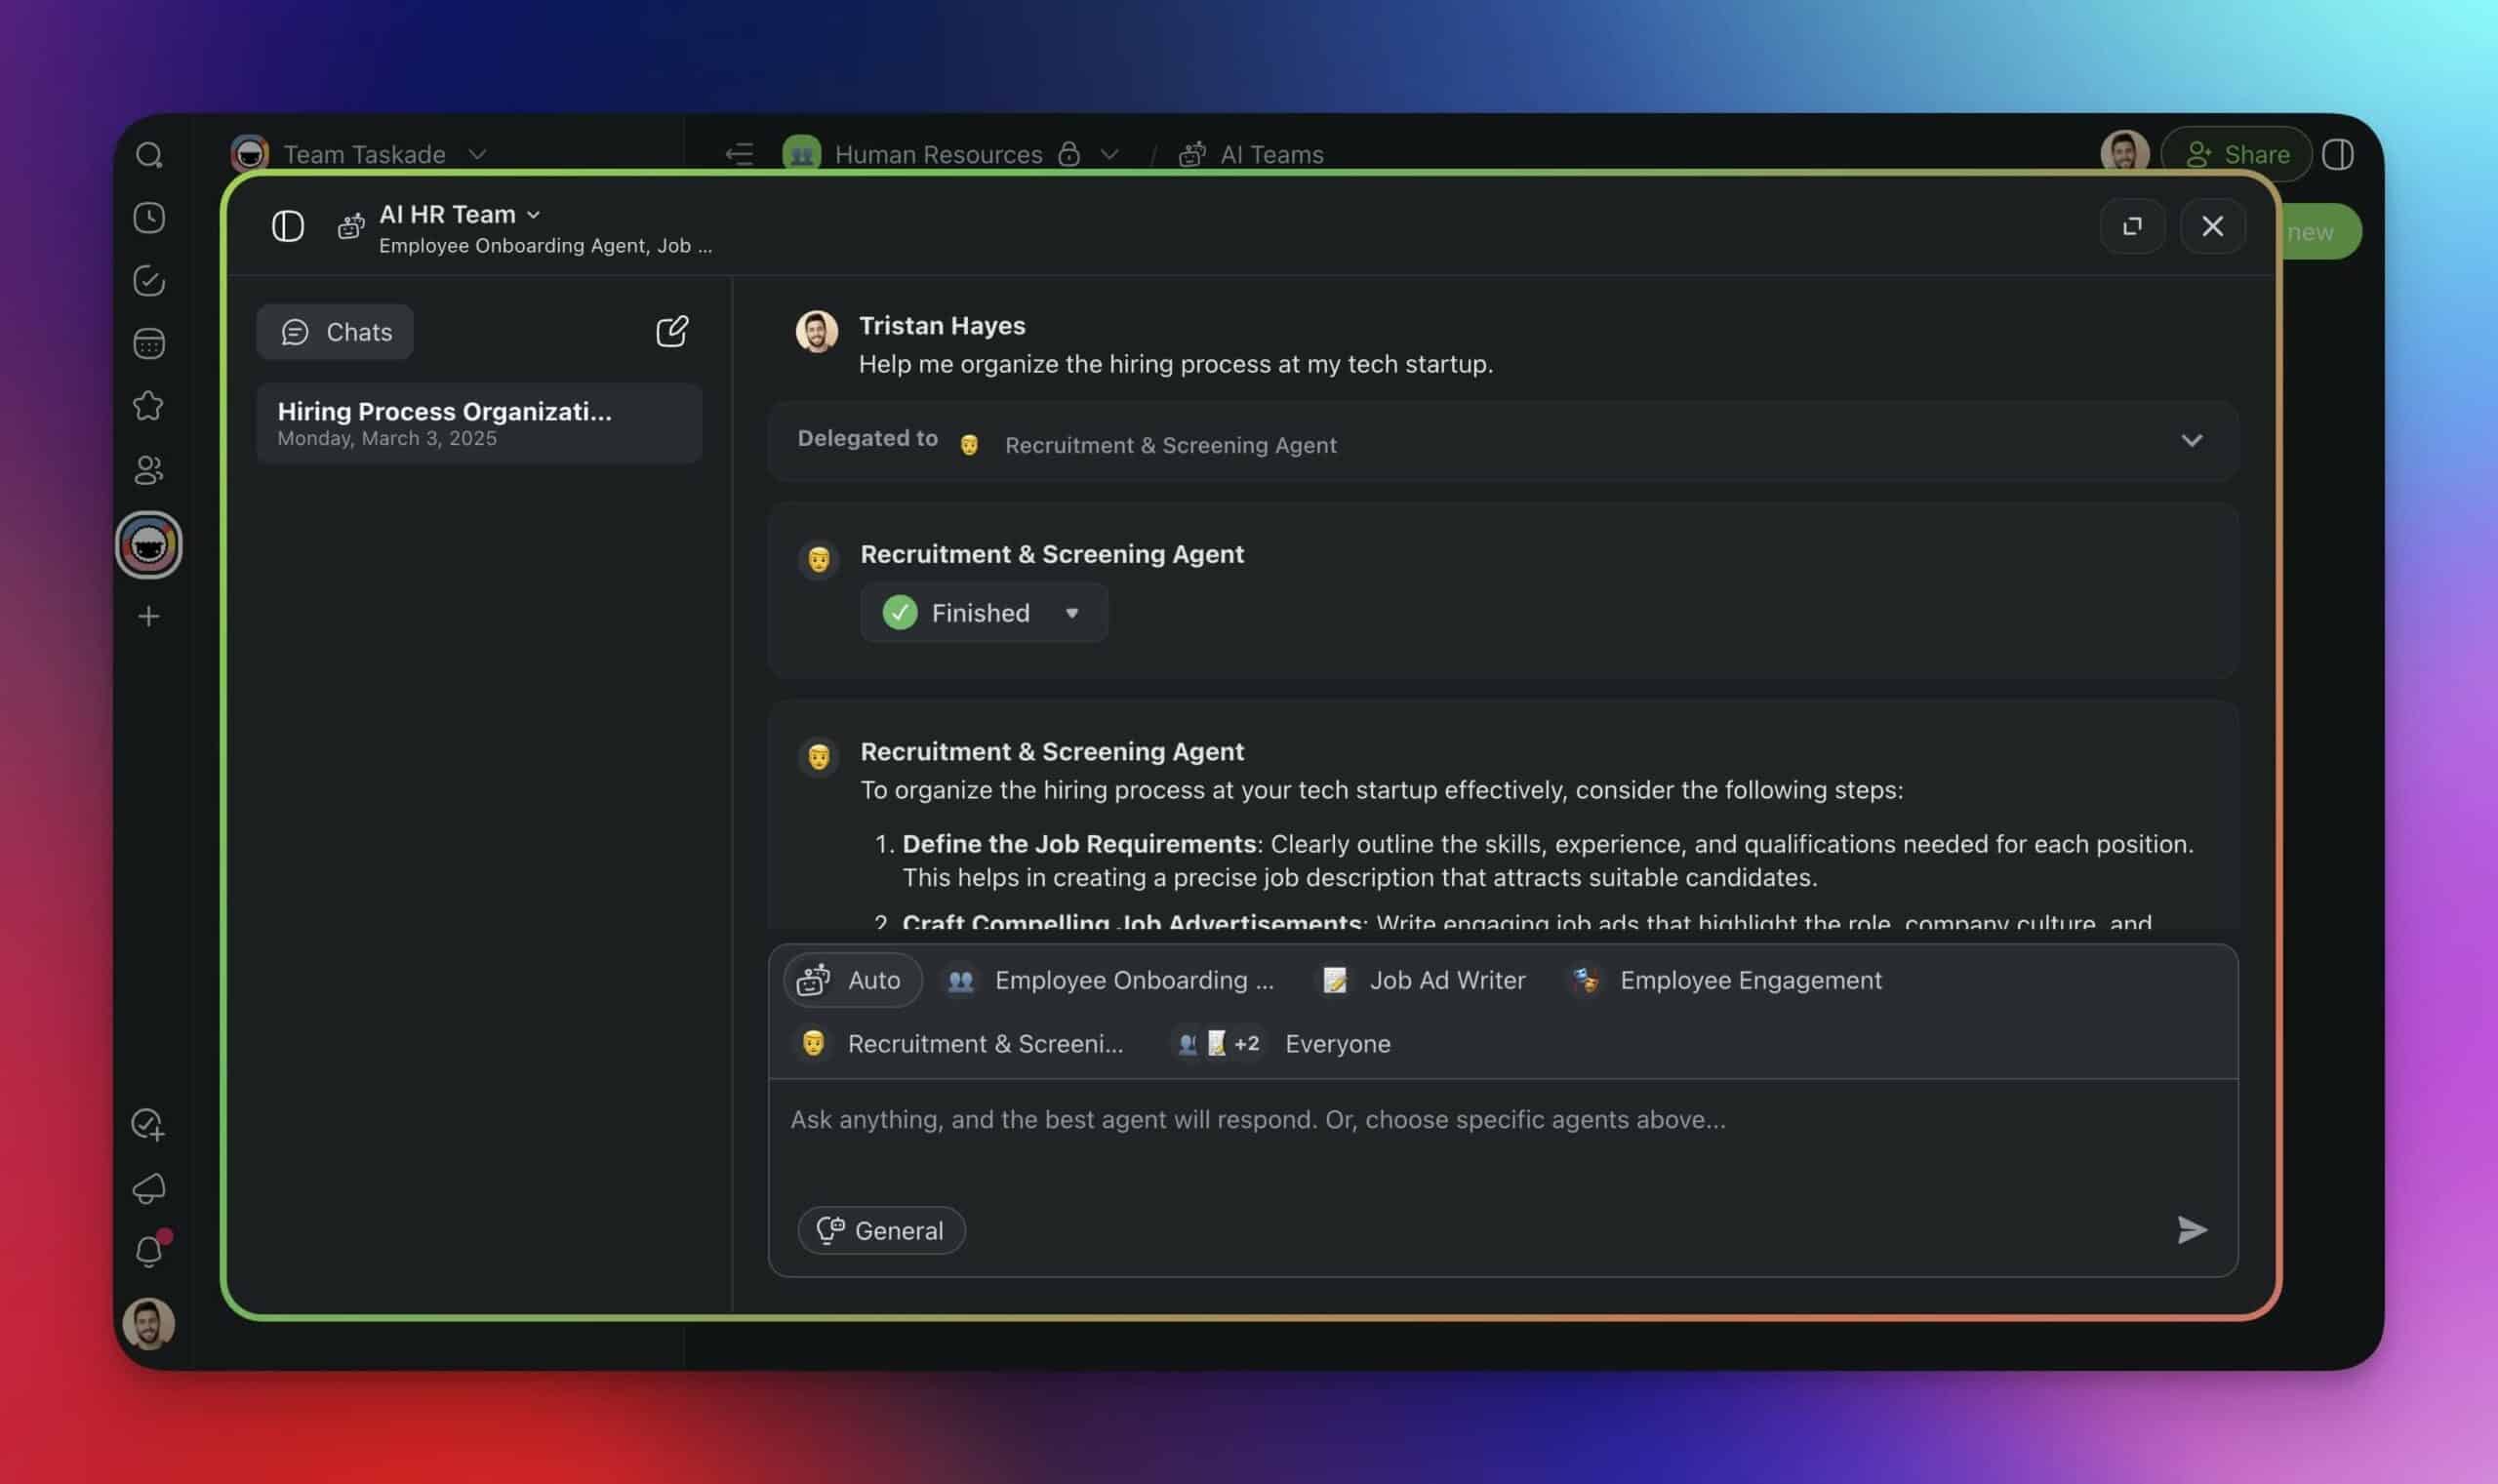Select the recent history clock icon
This screenshot has height=1484, width=2498.
pyautogui.click(x=149, y=219)
